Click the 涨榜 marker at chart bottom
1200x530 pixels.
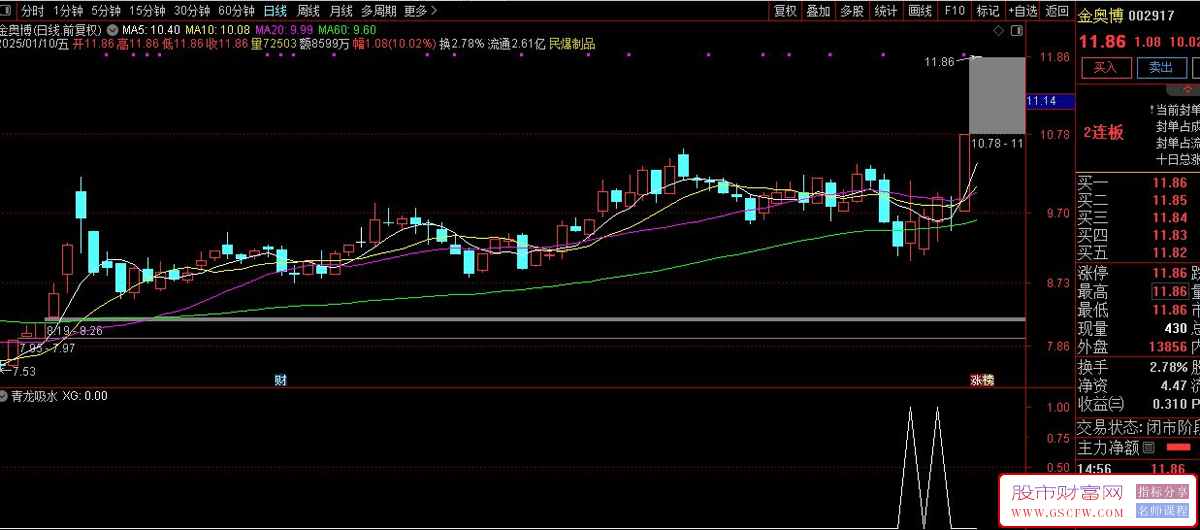(x=982, y=380)
